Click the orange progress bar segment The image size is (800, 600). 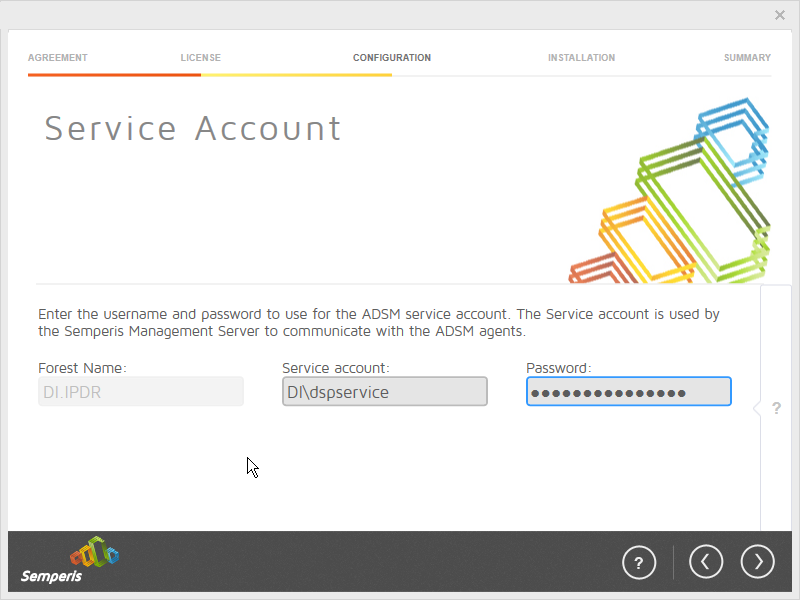tap(114, 75)
